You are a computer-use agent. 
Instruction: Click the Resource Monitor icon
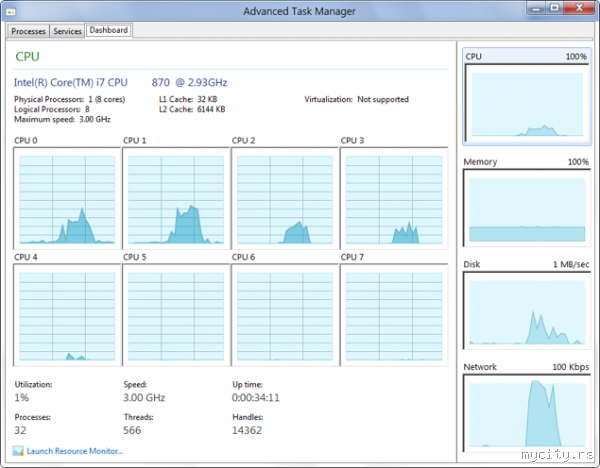[x=18, y=451]
